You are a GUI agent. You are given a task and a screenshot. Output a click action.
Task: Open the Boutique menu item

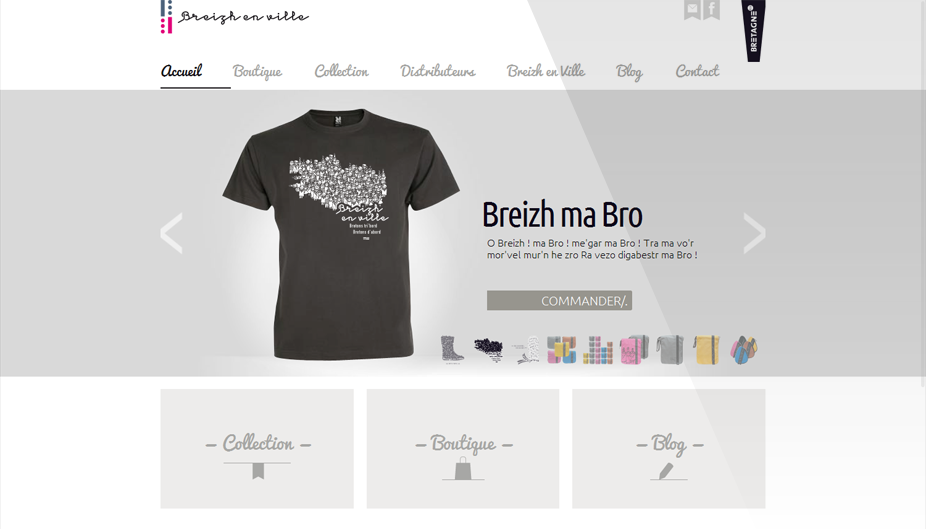(x=257, y=71)
